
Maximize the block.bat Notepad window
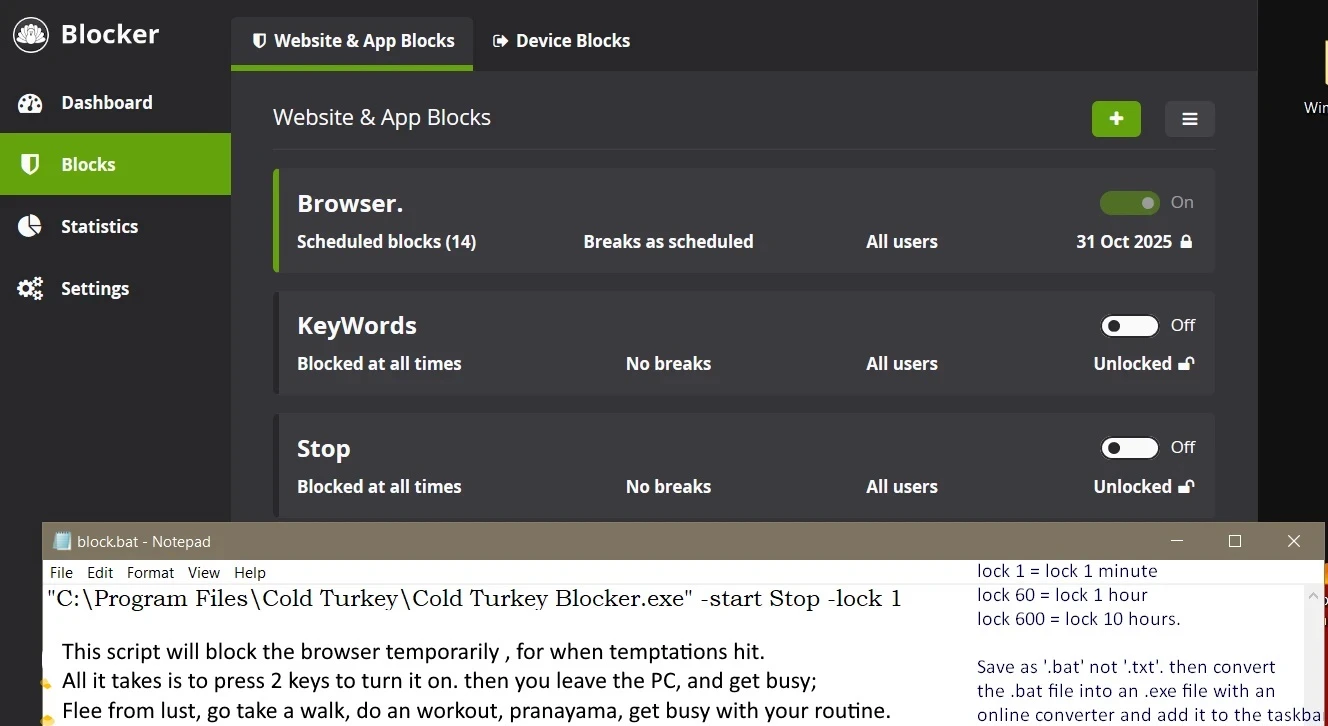pos(1235,541)
